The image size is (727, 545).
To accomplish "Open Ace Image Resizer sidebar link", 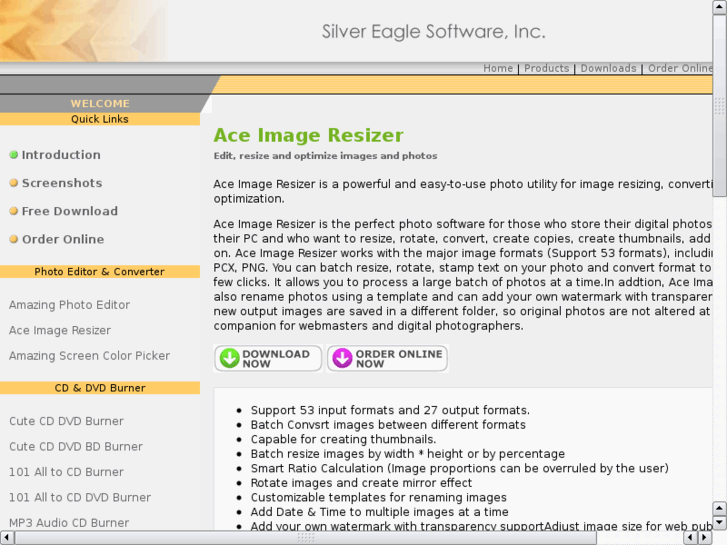I will tap(60, 330).
